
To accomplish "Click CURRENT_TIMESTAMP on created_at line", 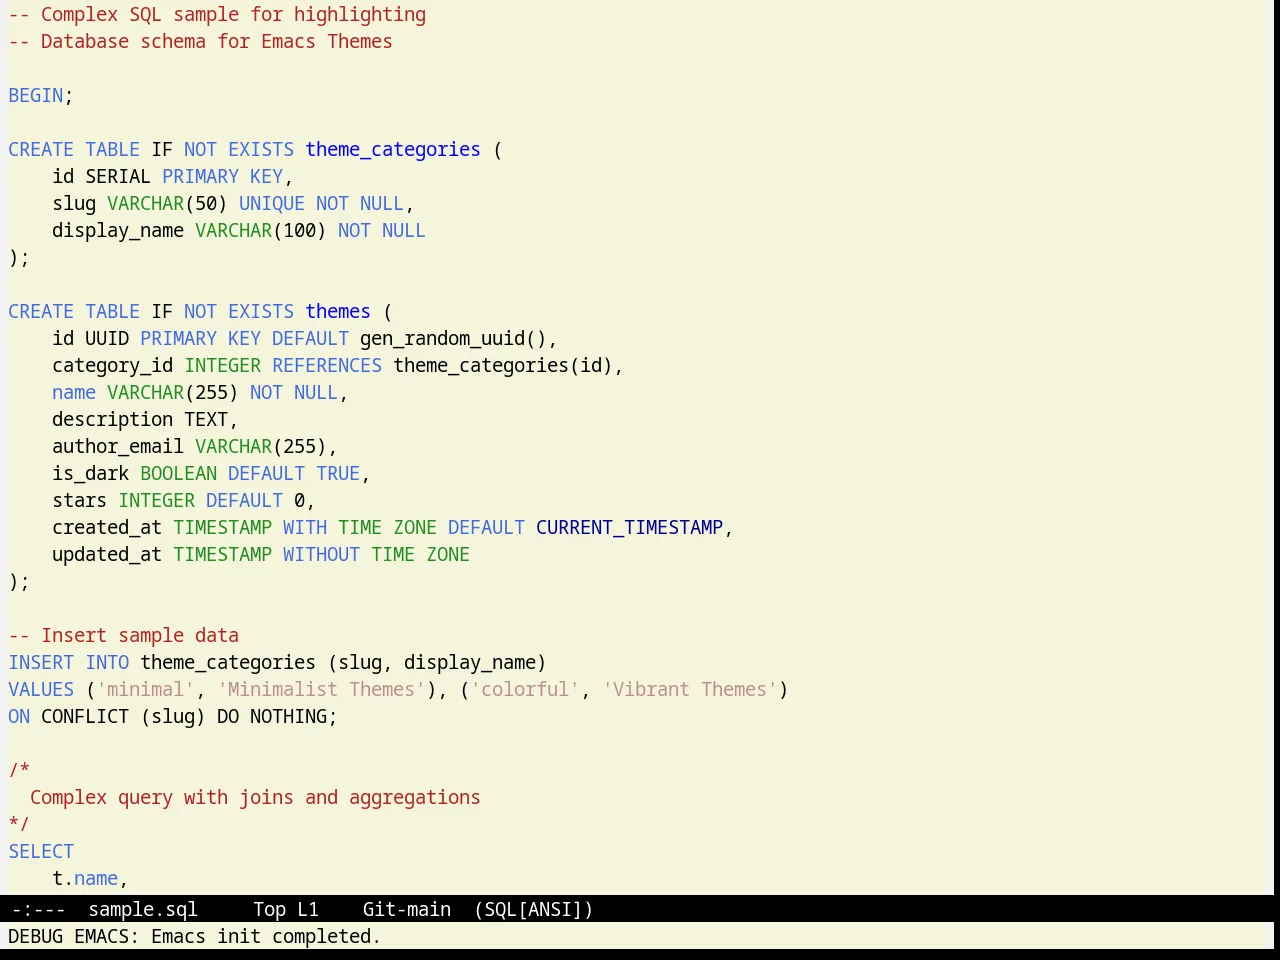I will pos(629,527).
